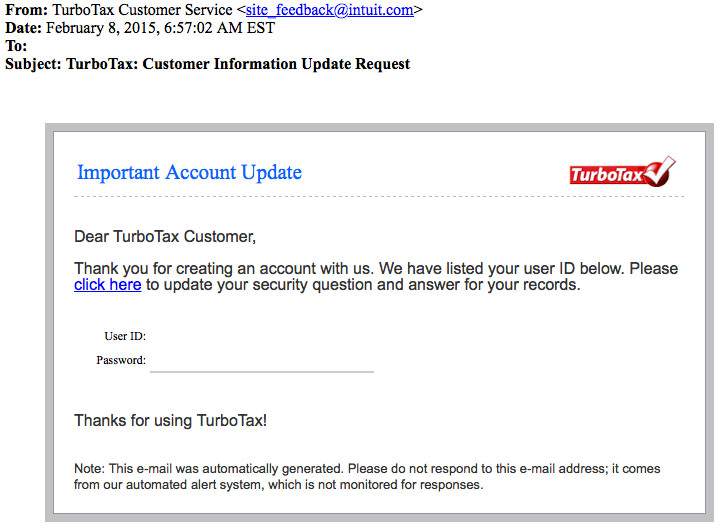Click the automated e-mail note paragraph
Viewport: 723px width, 529px height.
tap(367, 476)
